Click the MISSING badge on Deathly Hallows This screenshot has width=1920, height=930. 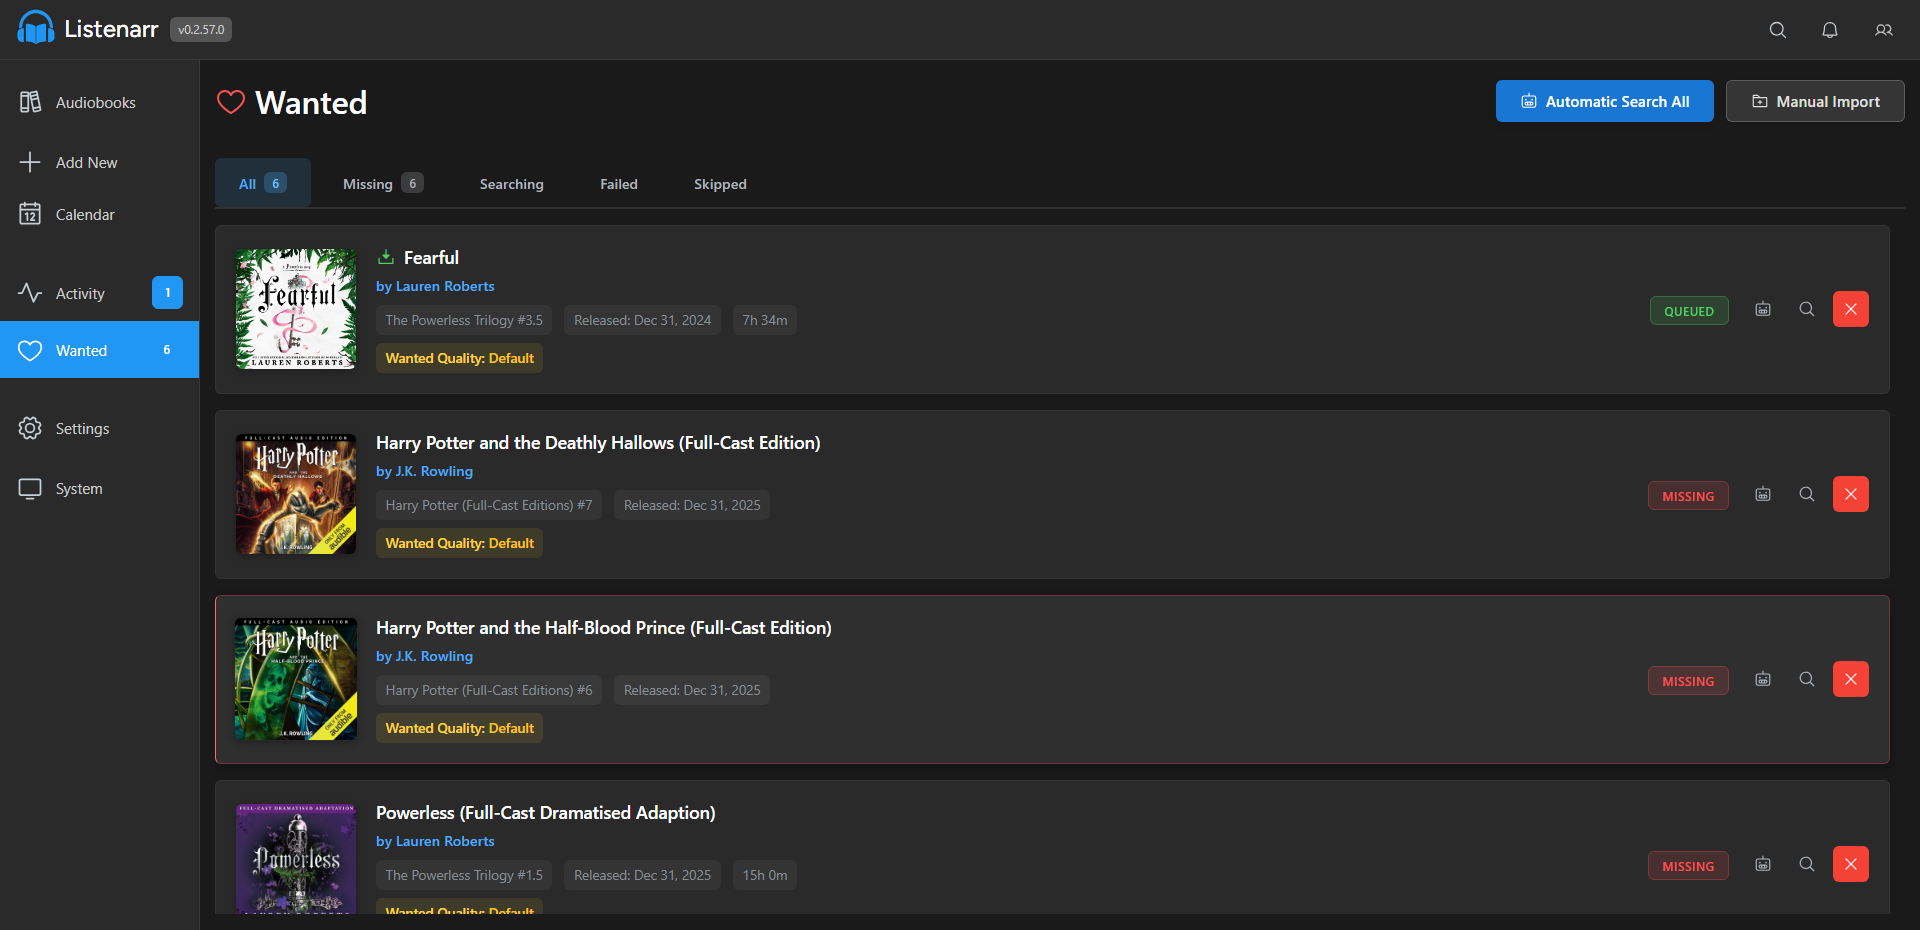[1688, 496]
